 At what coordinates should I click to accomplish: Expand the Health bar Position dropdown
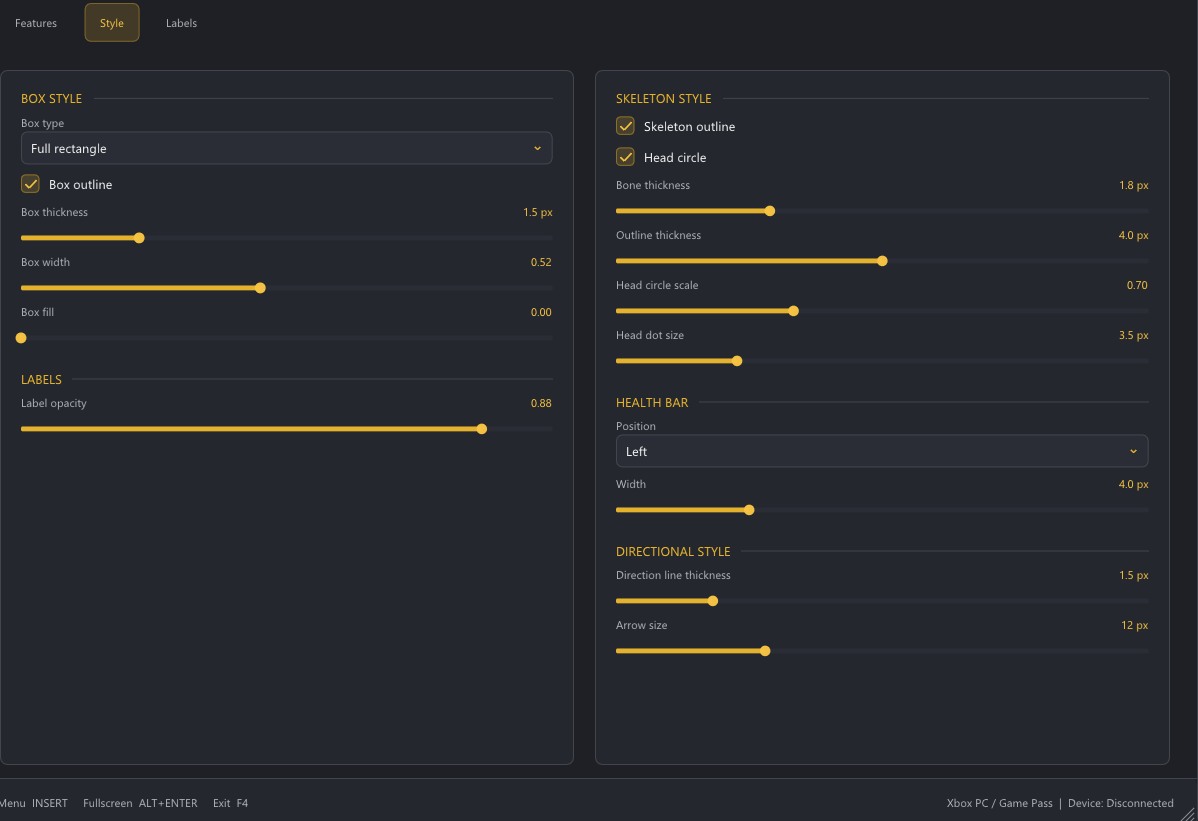(882, 451)
